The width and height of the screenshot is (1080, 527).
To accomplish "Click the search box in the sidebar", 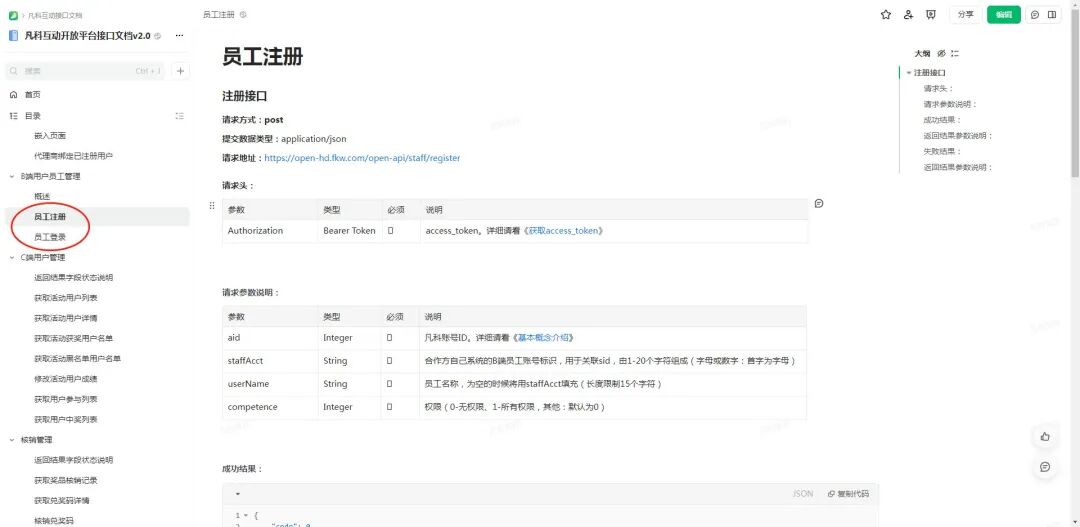I will tap(85, 70).
